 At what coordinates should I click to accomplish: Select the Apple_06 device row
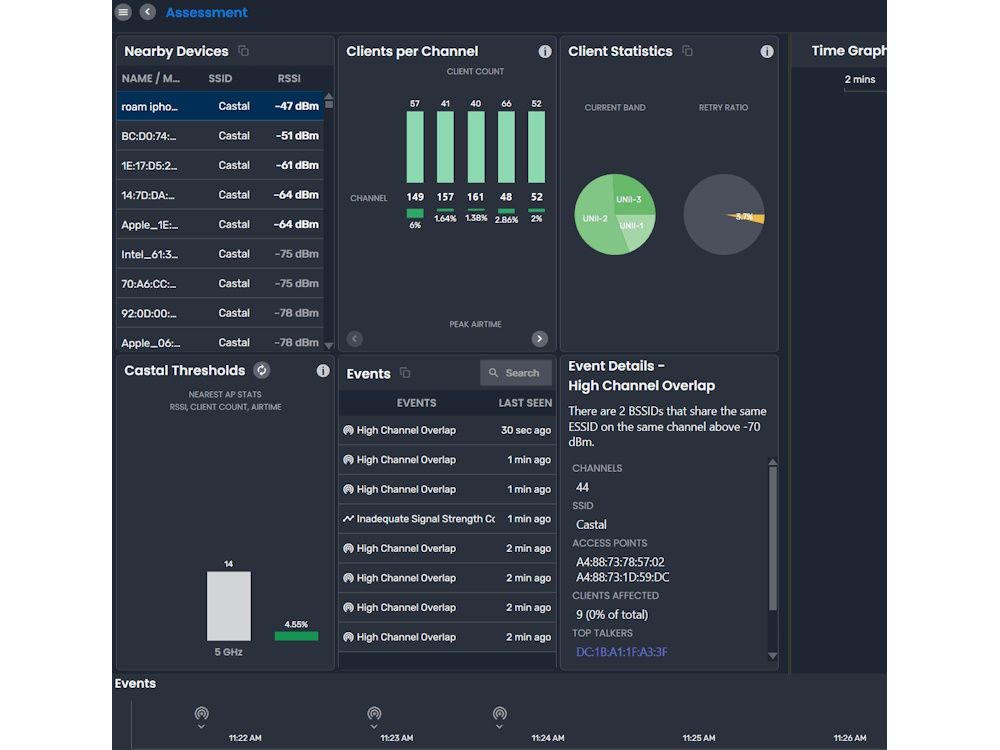point(220,341)
